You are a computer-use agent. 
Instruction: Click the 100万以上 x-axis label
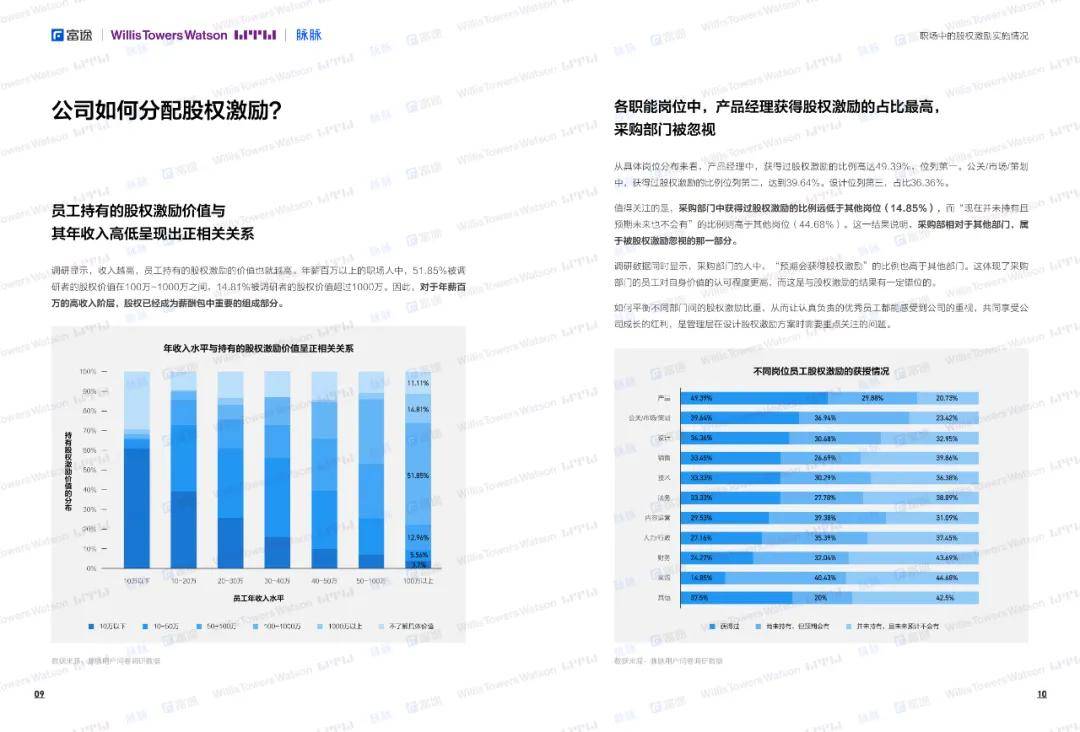click(418, 581)
